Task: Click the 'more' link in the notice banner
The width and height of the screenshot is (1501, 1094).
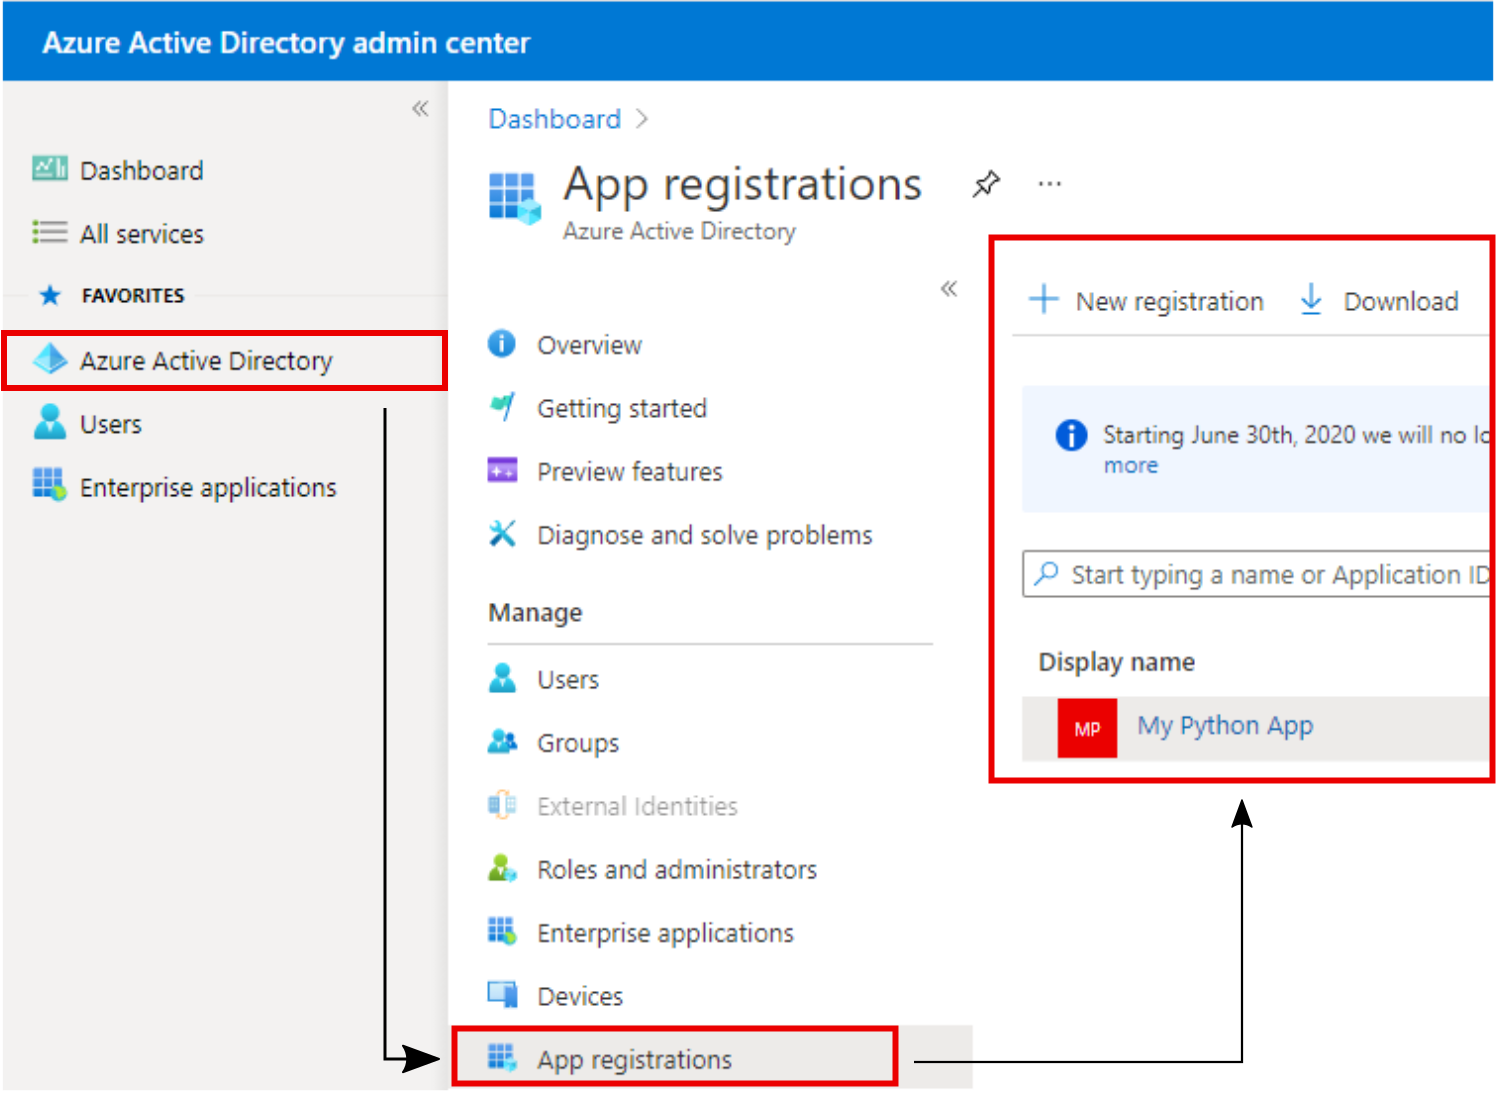Action: coord(1130,466)
